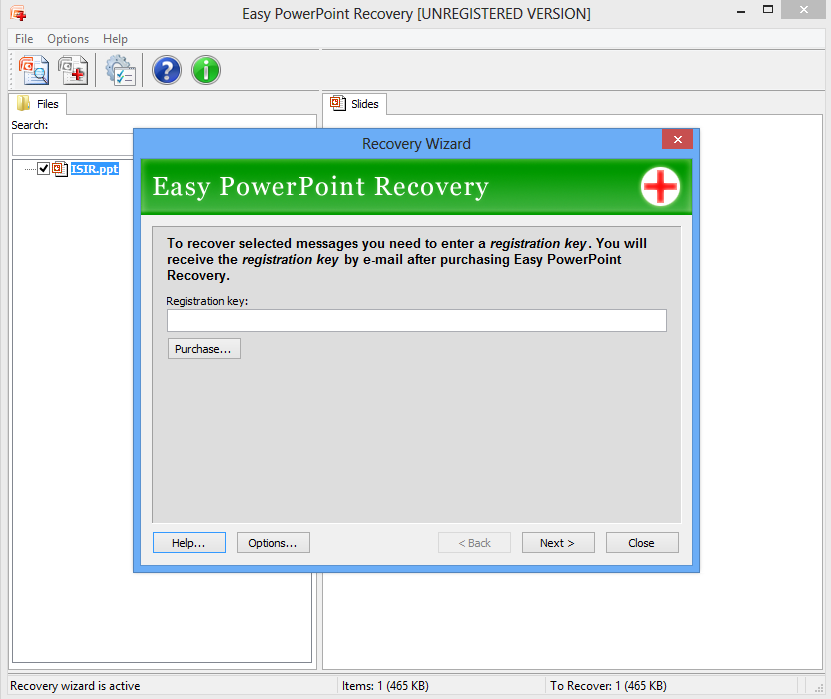Screen dimensions: 831x699
Task: Switch to the Files tab
Action: click(38, 104)
